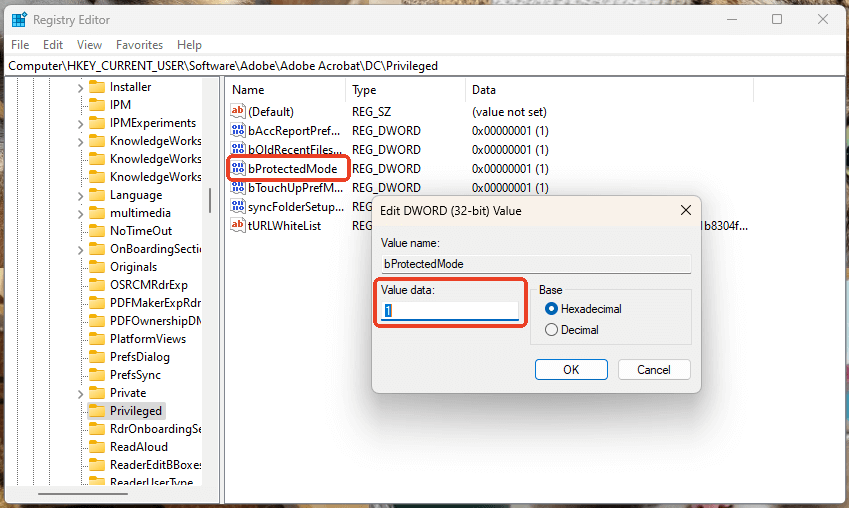Image resolution: width=849 pixels, height=508 pixels.
Task: Maximize the Registry Editor window
Action: 777,19
